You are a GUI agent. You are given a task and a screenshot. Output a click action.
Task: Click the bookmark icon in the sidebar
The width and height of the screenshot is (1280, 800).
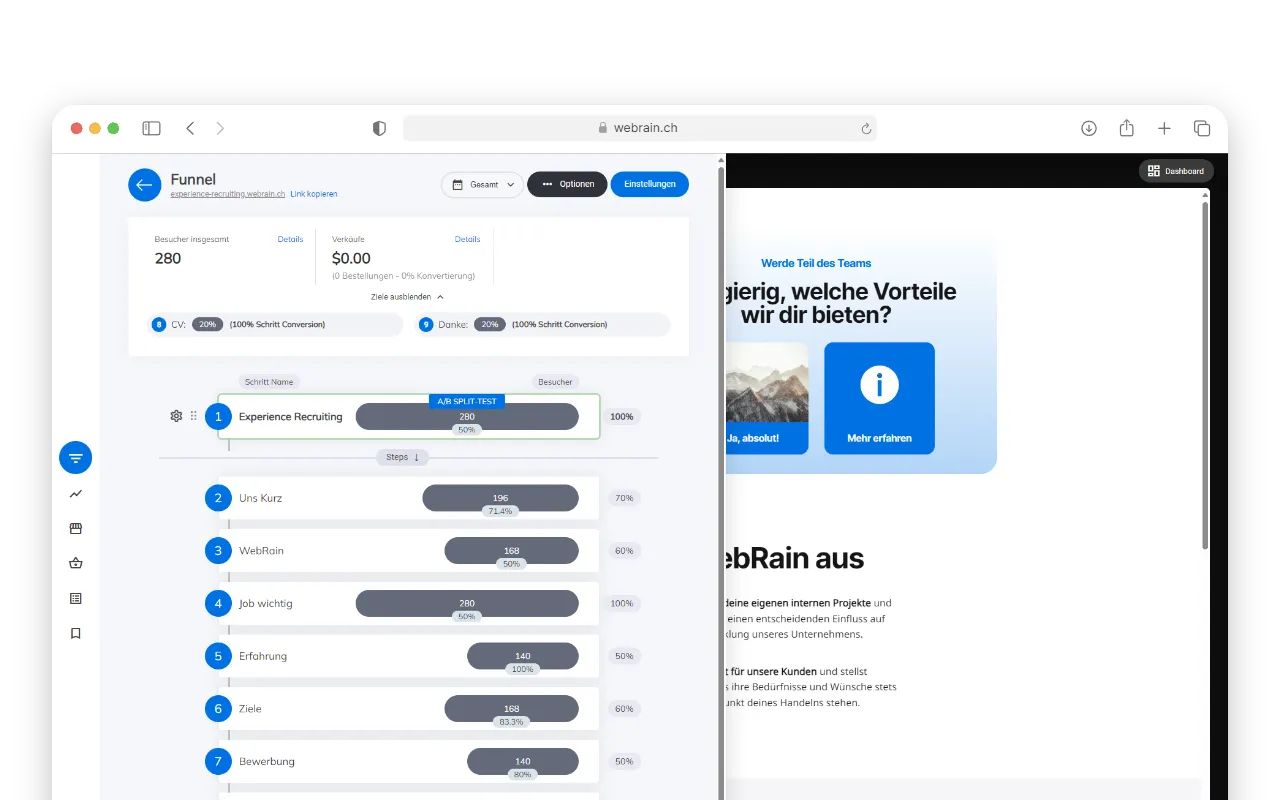point(75,633)
